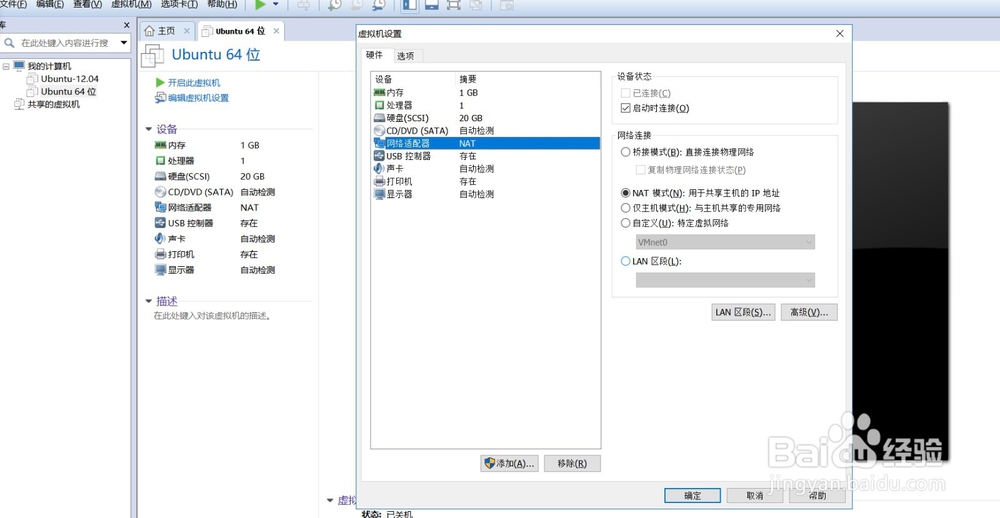Click the 硬盘(SCSI) icon in the settings device list
This screenshot has width=1000, height=518.
[379, 118]
